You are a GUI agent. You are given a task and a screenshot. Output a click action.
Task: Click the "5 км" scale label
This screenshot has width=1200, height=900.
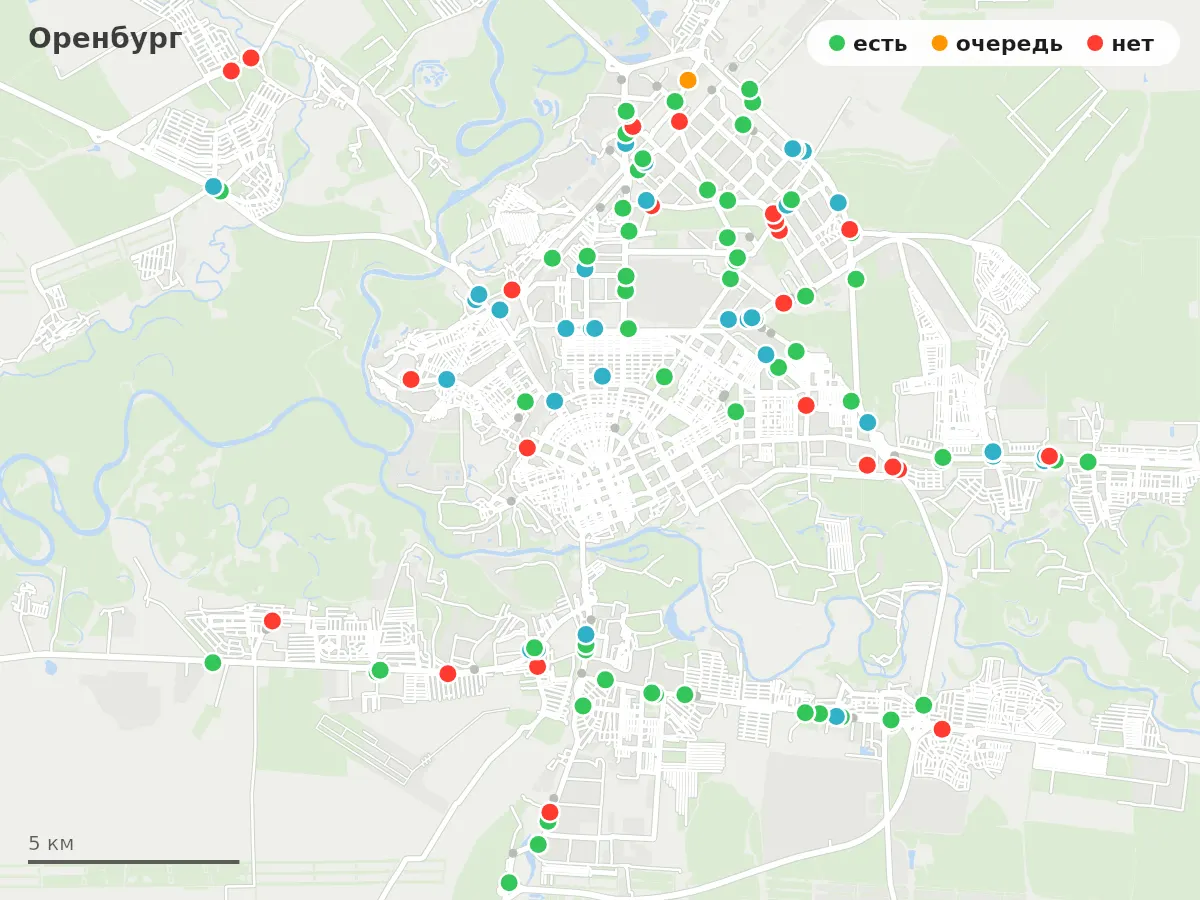tap(51, 843)
